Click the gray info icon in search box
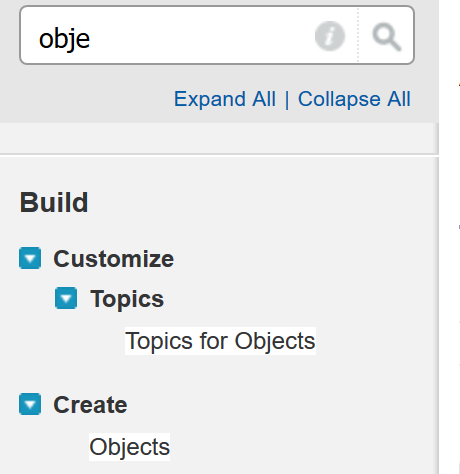Screen dimensions: 460x474 330,36
